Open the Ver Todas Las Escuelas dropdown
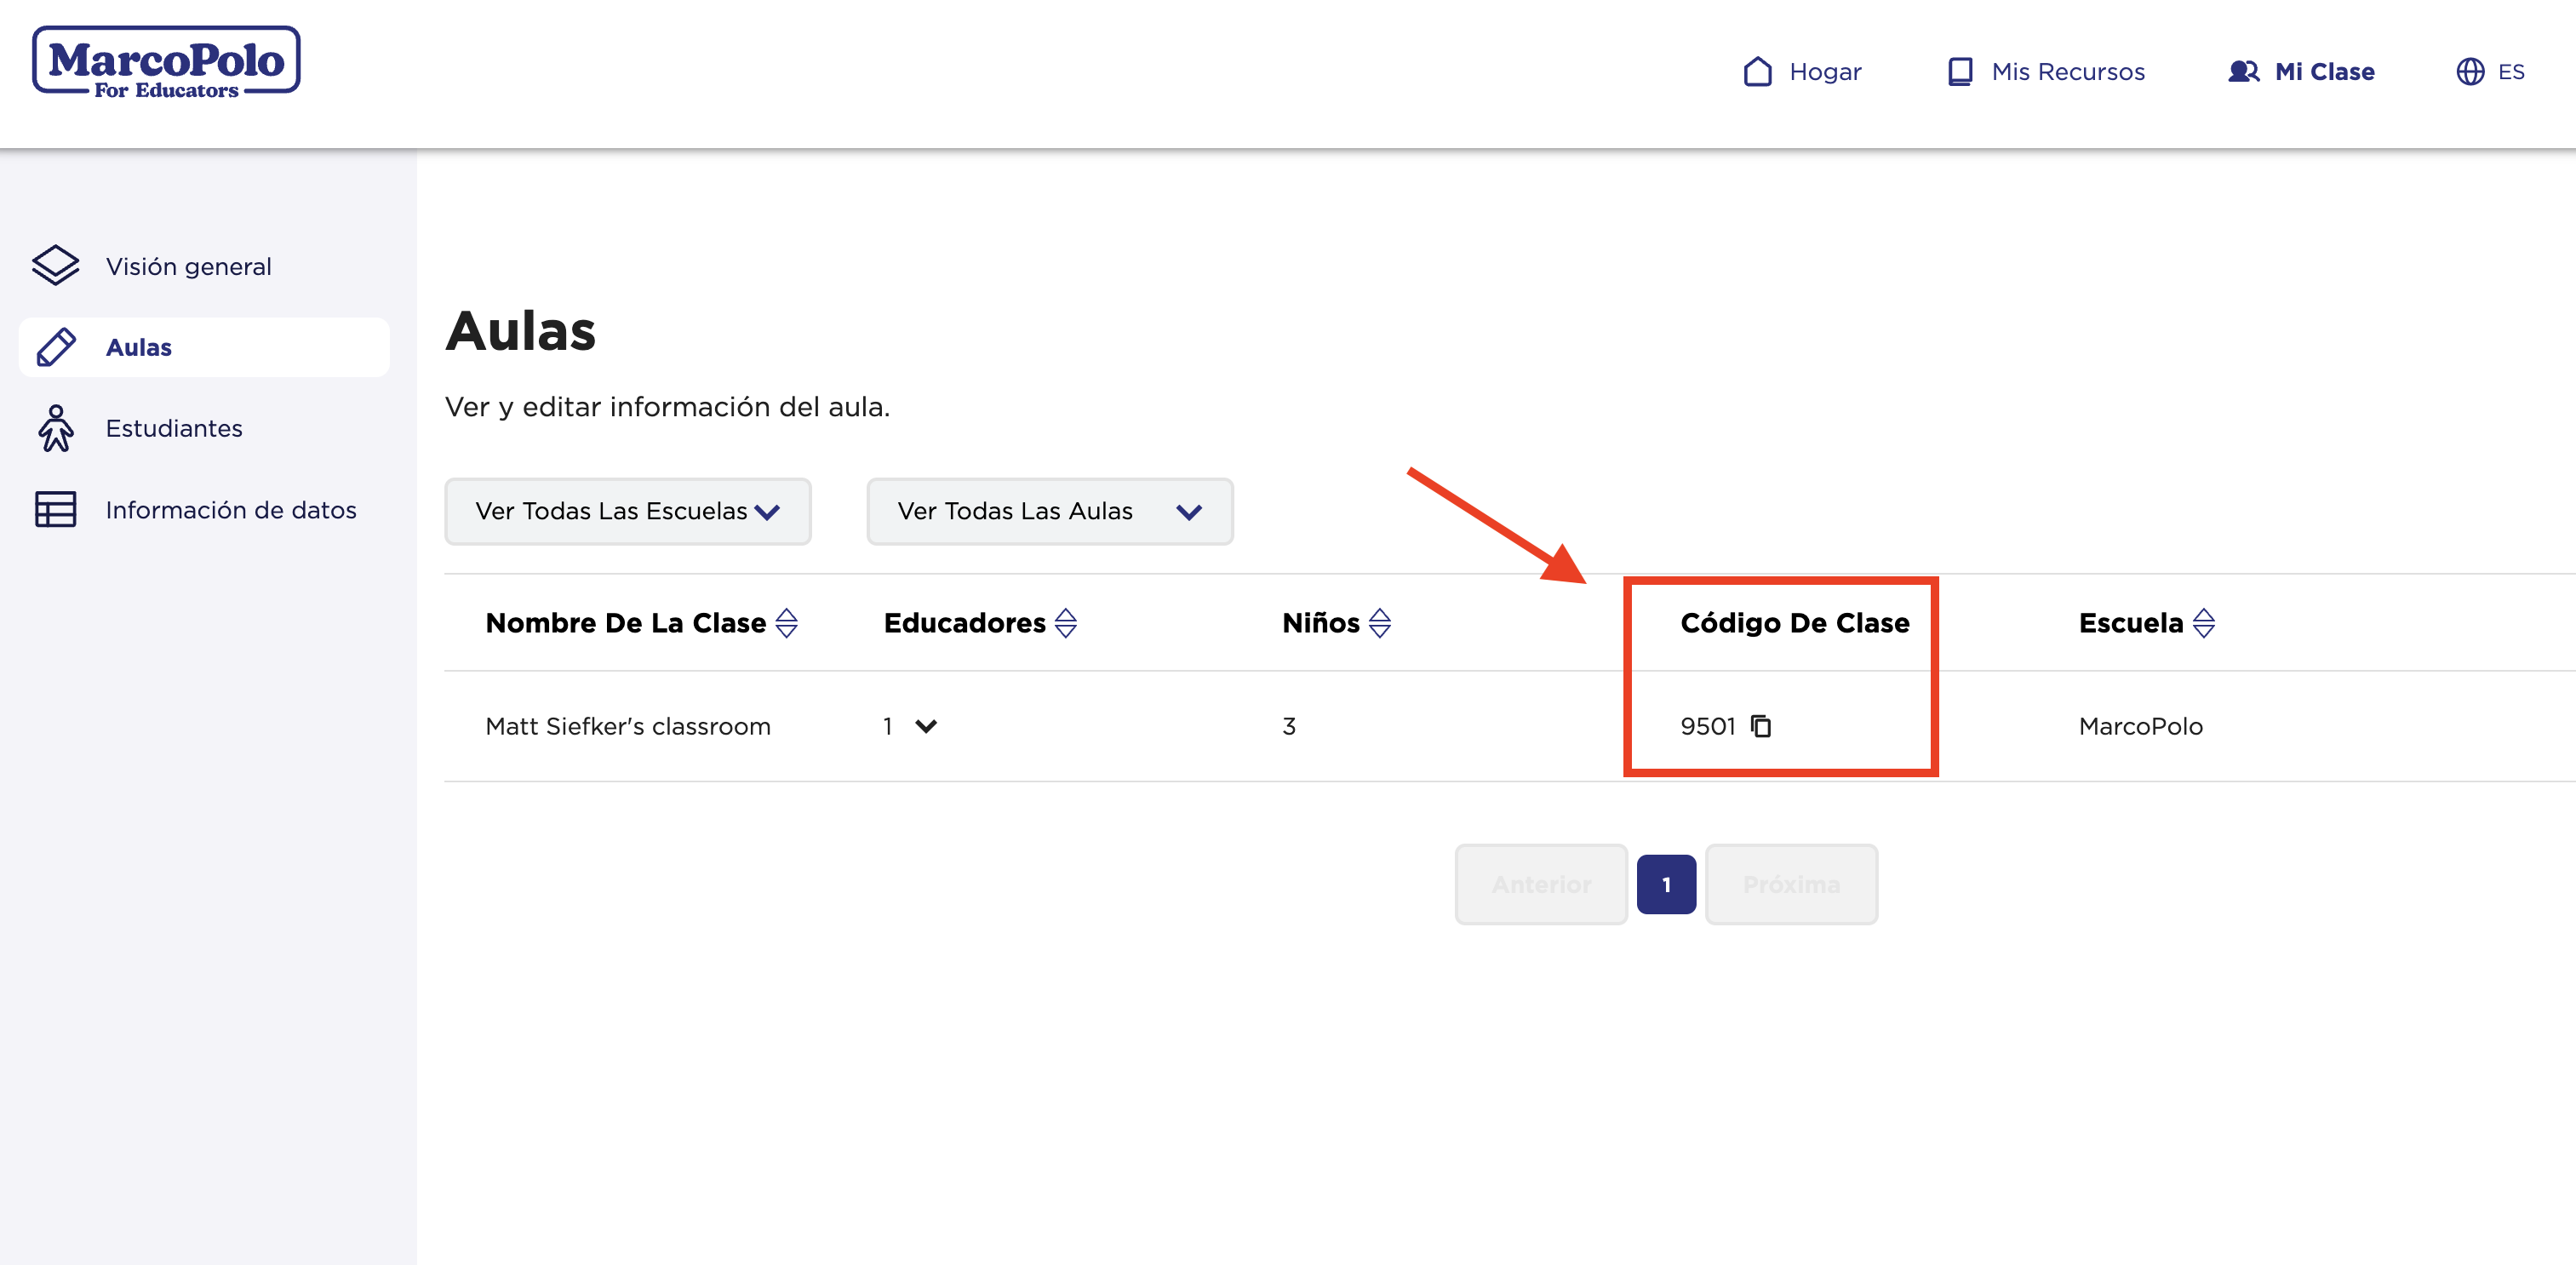2576x1265 pixels. [x=628, y=511]
